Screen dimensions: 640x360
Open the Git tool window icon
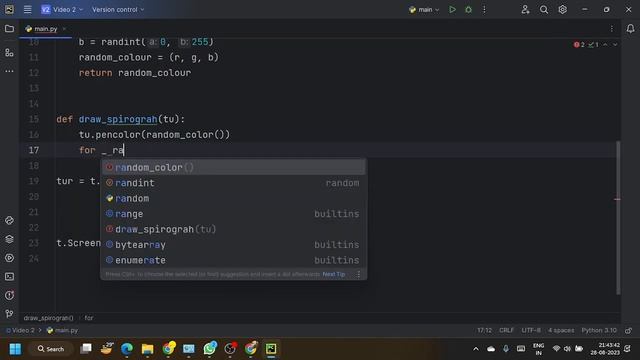click(9, 313)
